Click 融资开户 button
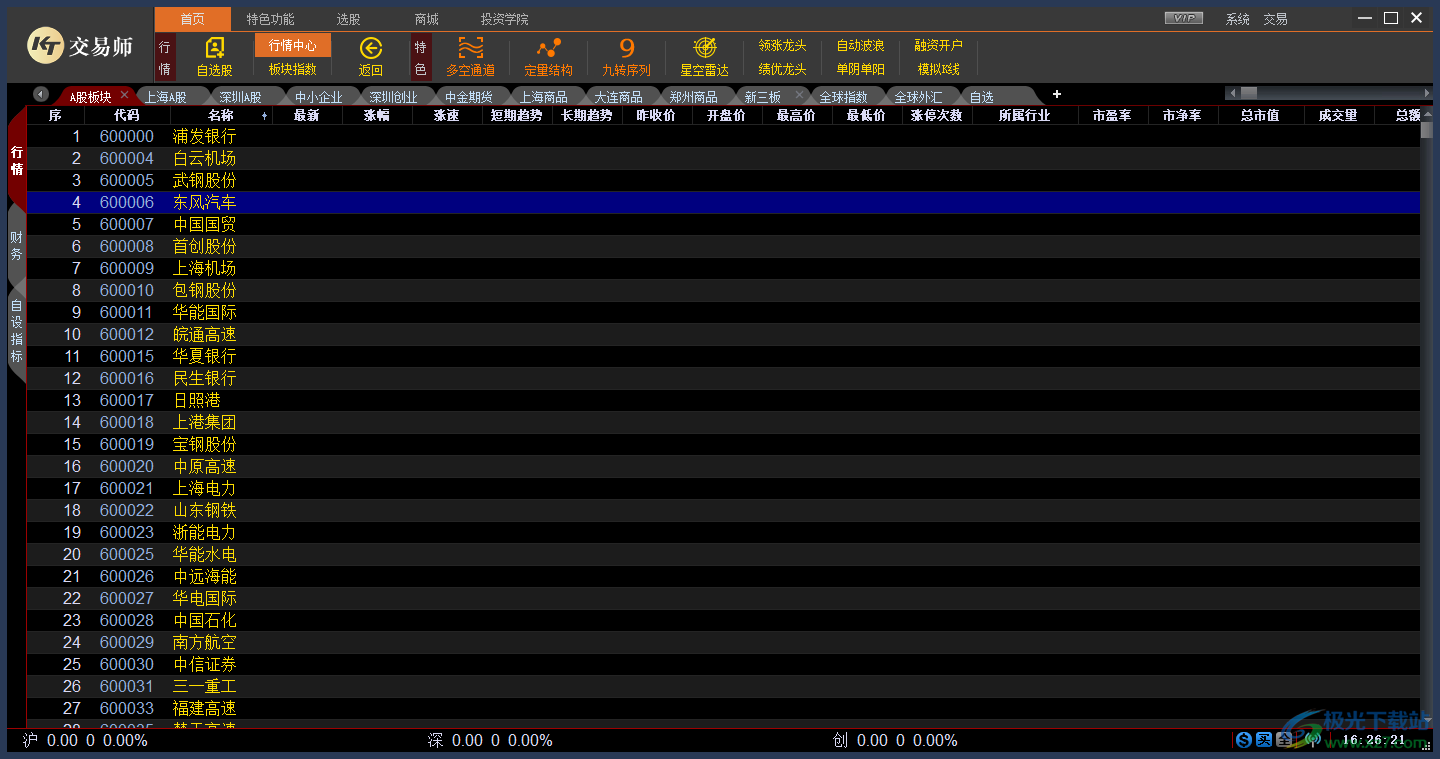The width and height of the screenshot is (1440, 759). (939, 45)
